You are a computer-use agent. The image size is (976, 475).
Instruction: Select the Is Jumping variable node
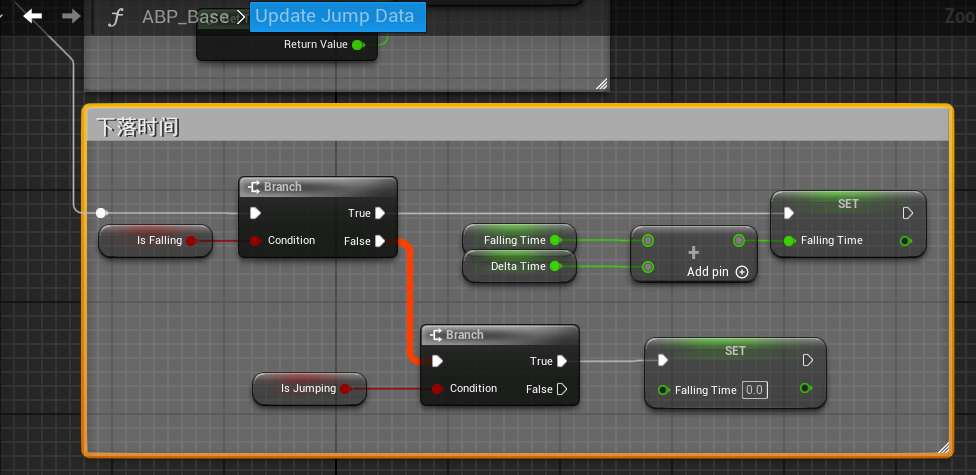pyautogui.click(x=309, y=389)
